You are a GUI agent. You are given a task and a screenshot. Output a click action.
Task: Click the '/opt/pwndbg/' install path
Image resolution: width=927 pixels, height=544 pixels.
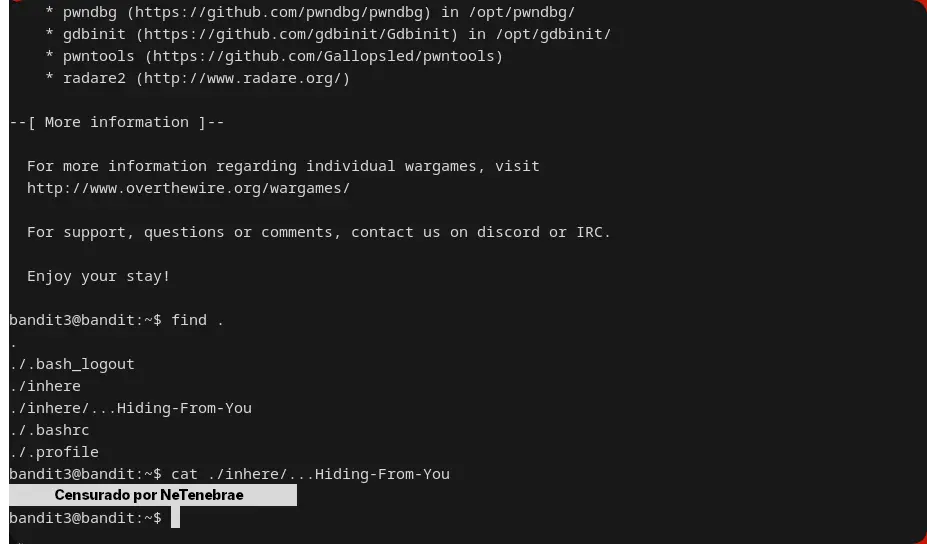pyautogui.click(x=521, y=12)
